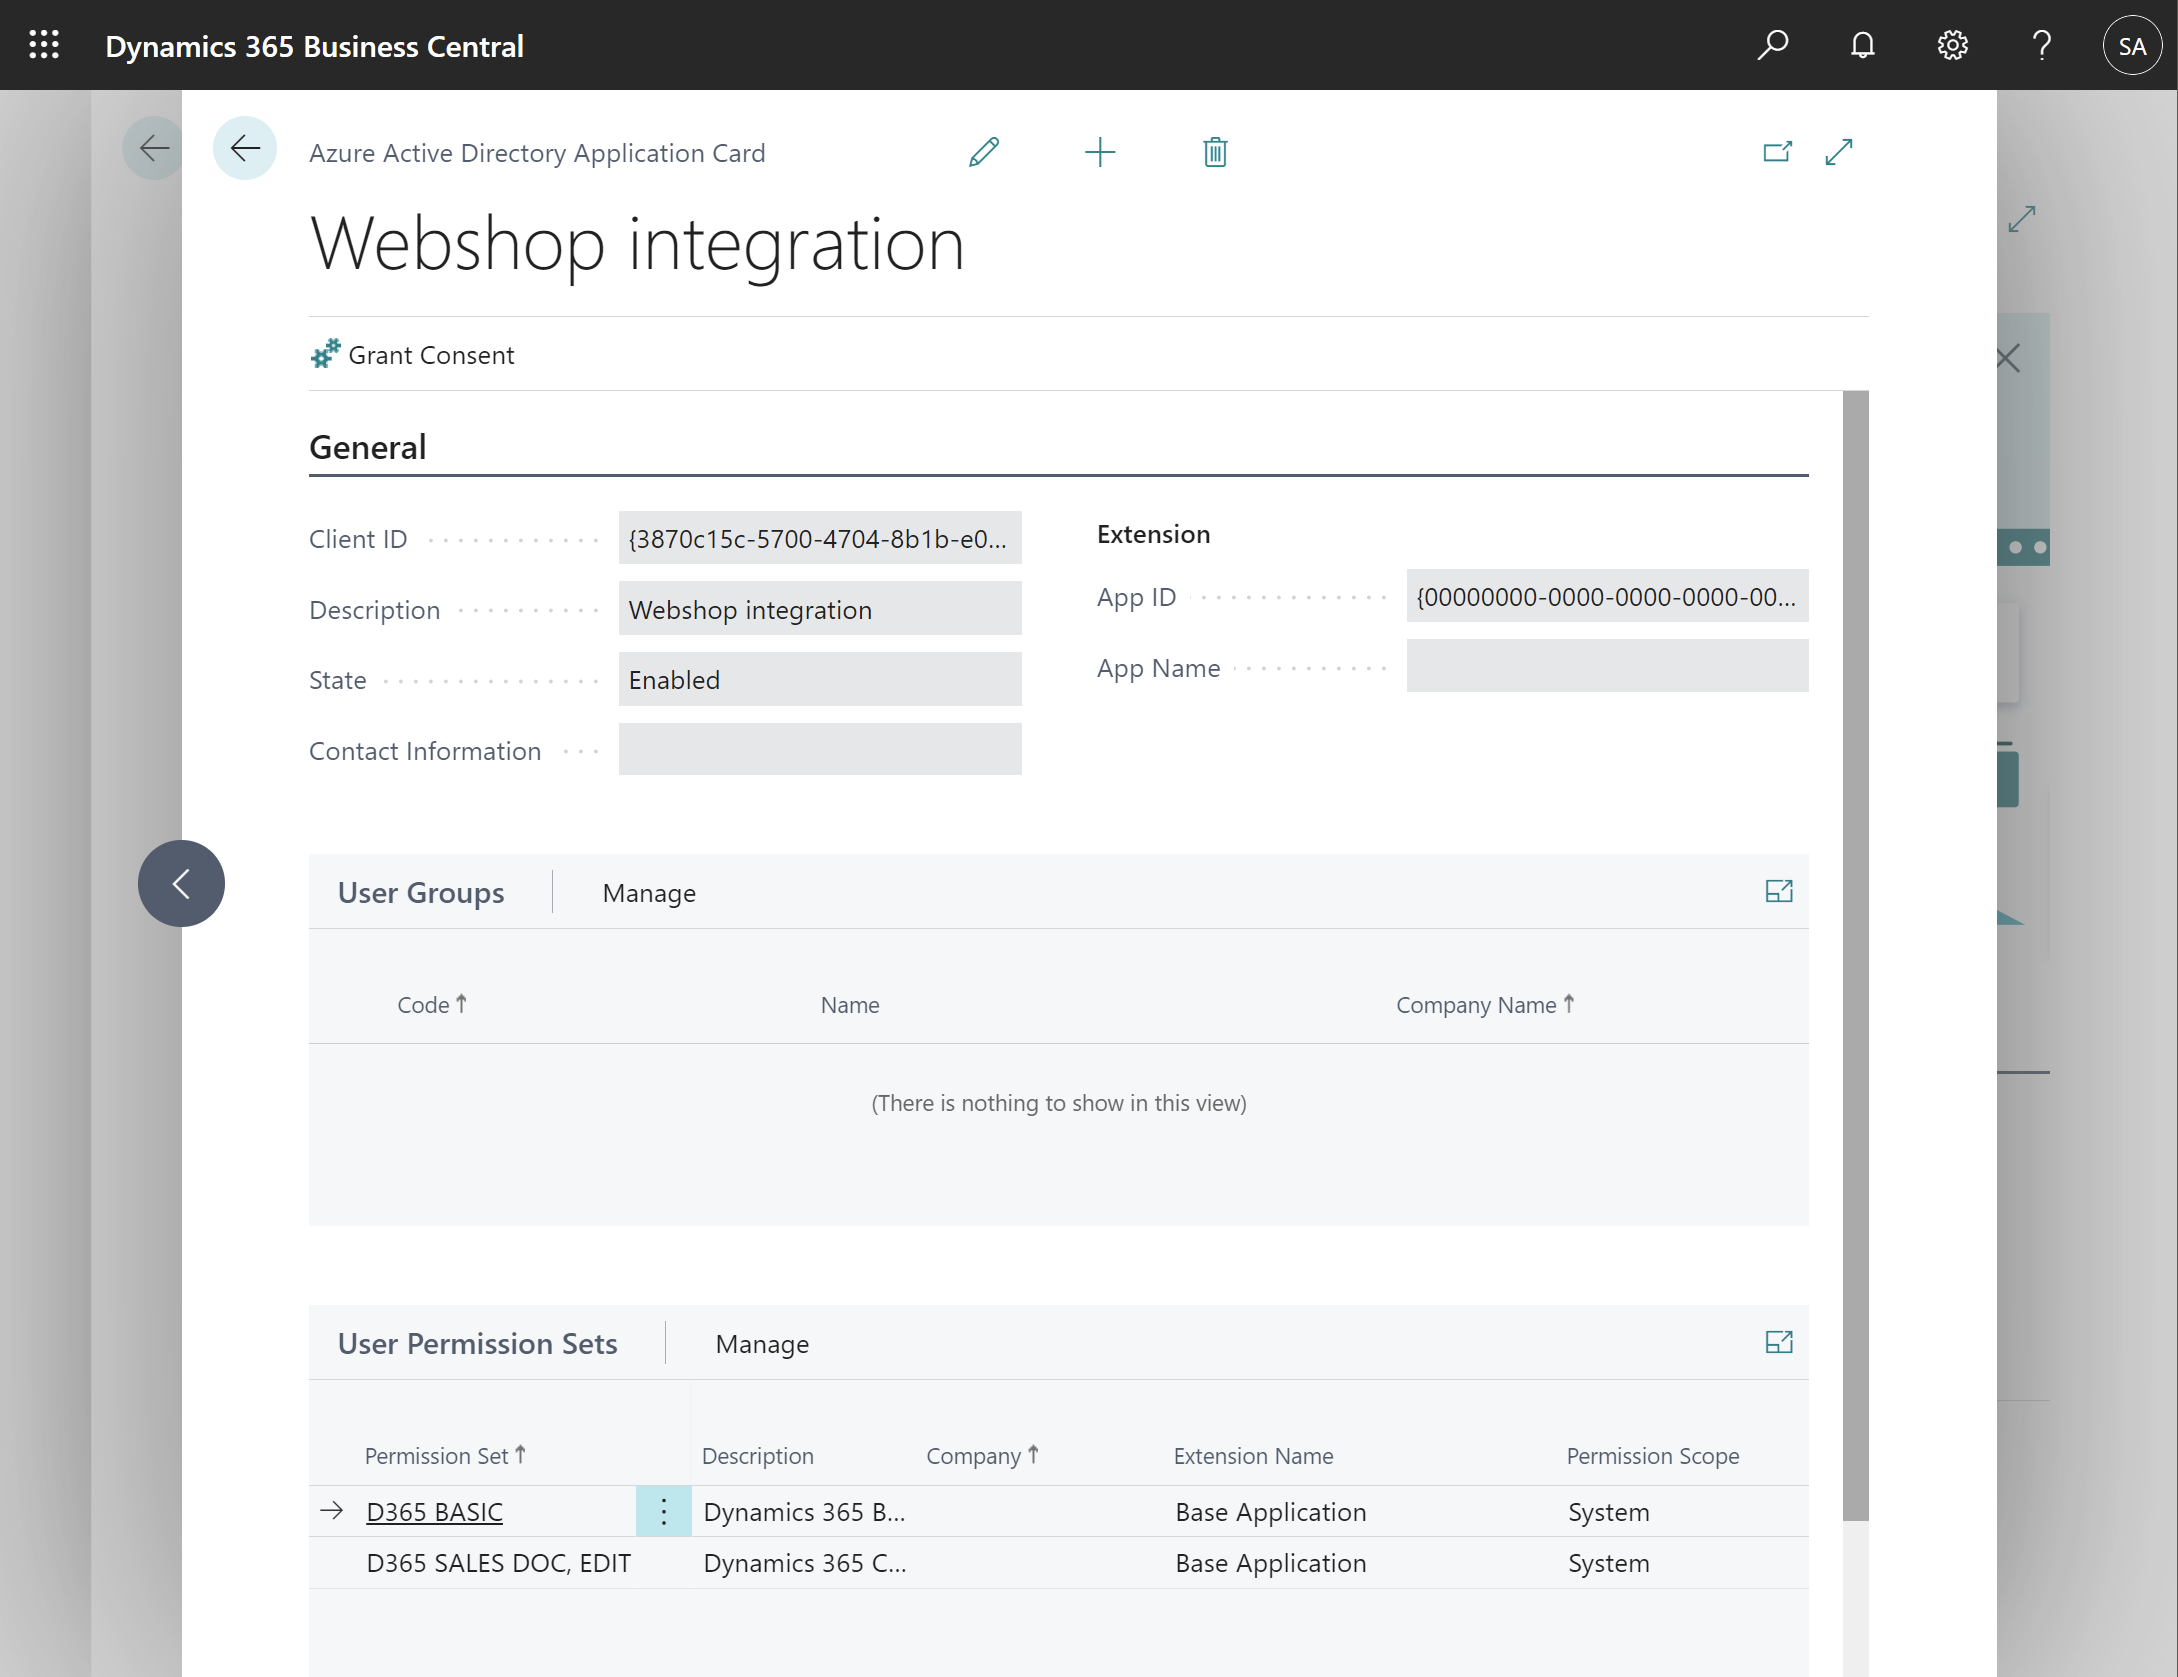Screen dimensions: 2178x1677
Task: Select the D365 SALES DOC, EDIT row
Action: [x=1058, y=1563]
